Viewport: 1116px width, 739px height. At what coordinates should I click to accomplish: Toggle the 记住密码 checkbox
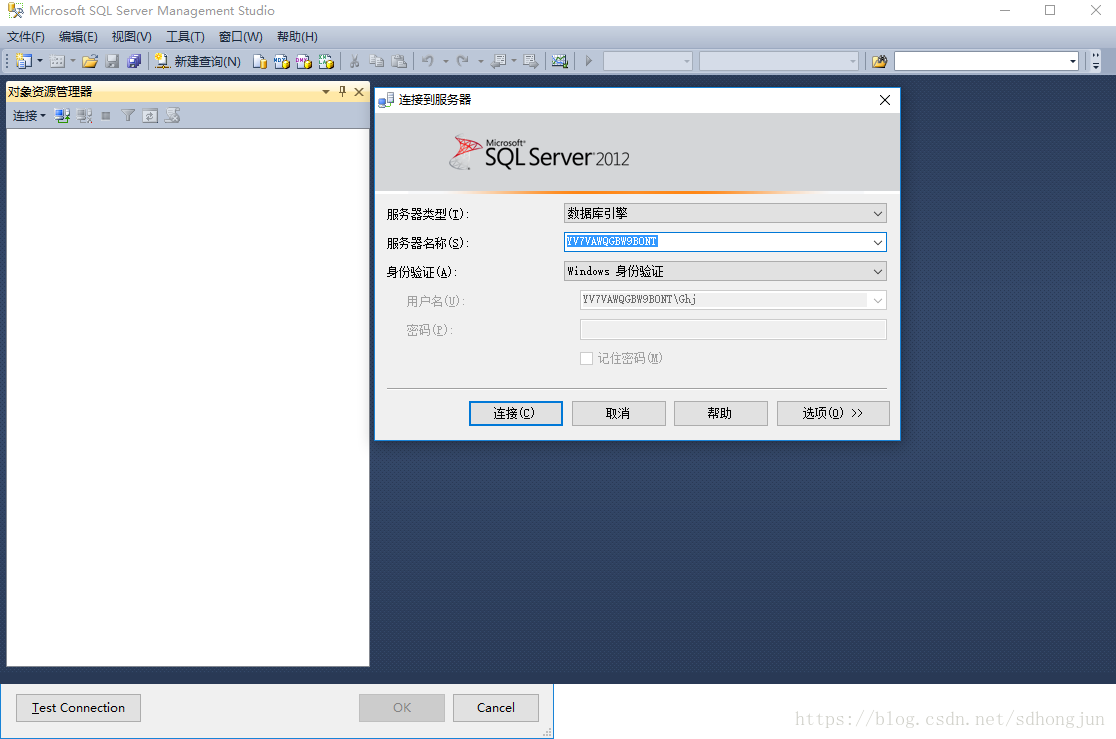tap(586, 358)
